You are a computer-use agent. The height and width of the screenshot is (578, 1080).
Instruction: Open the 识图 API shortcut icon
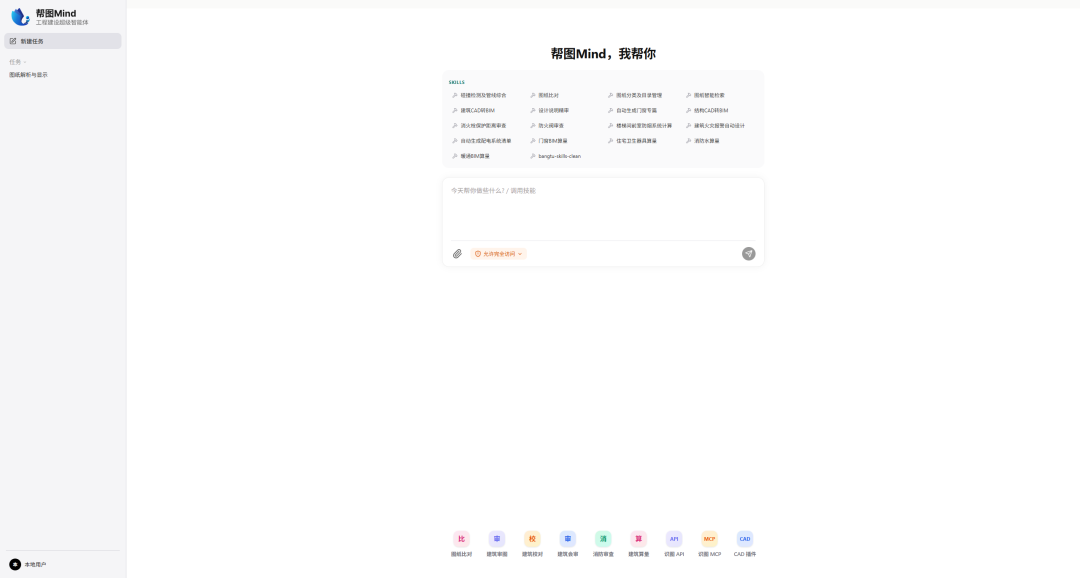pyautogui.click(x=674, y=539)
